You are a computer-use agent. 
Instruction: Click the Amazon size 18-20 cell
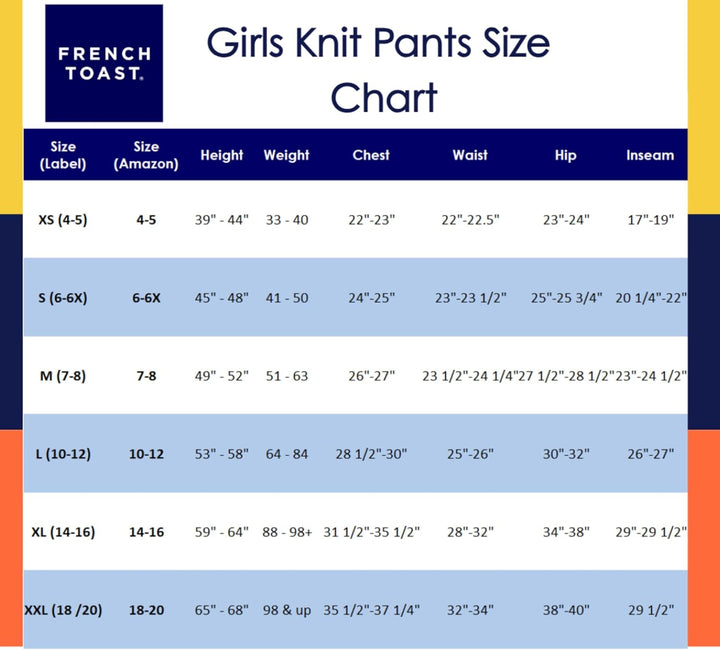(x=146, y=609)
